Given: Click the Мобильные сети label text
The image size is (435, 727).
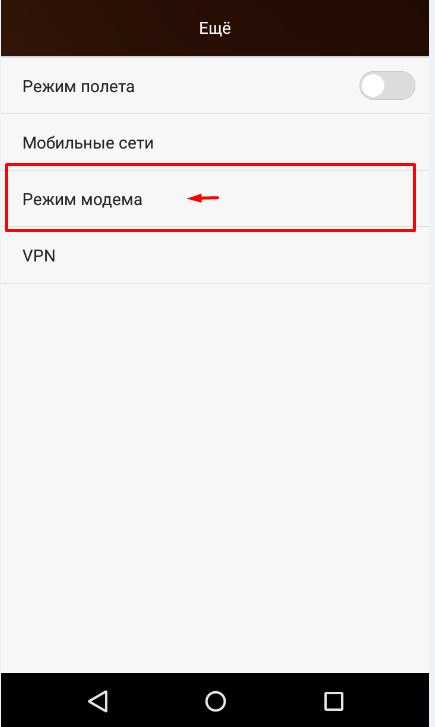Looking at the screenshot, I should coord(88,143).
